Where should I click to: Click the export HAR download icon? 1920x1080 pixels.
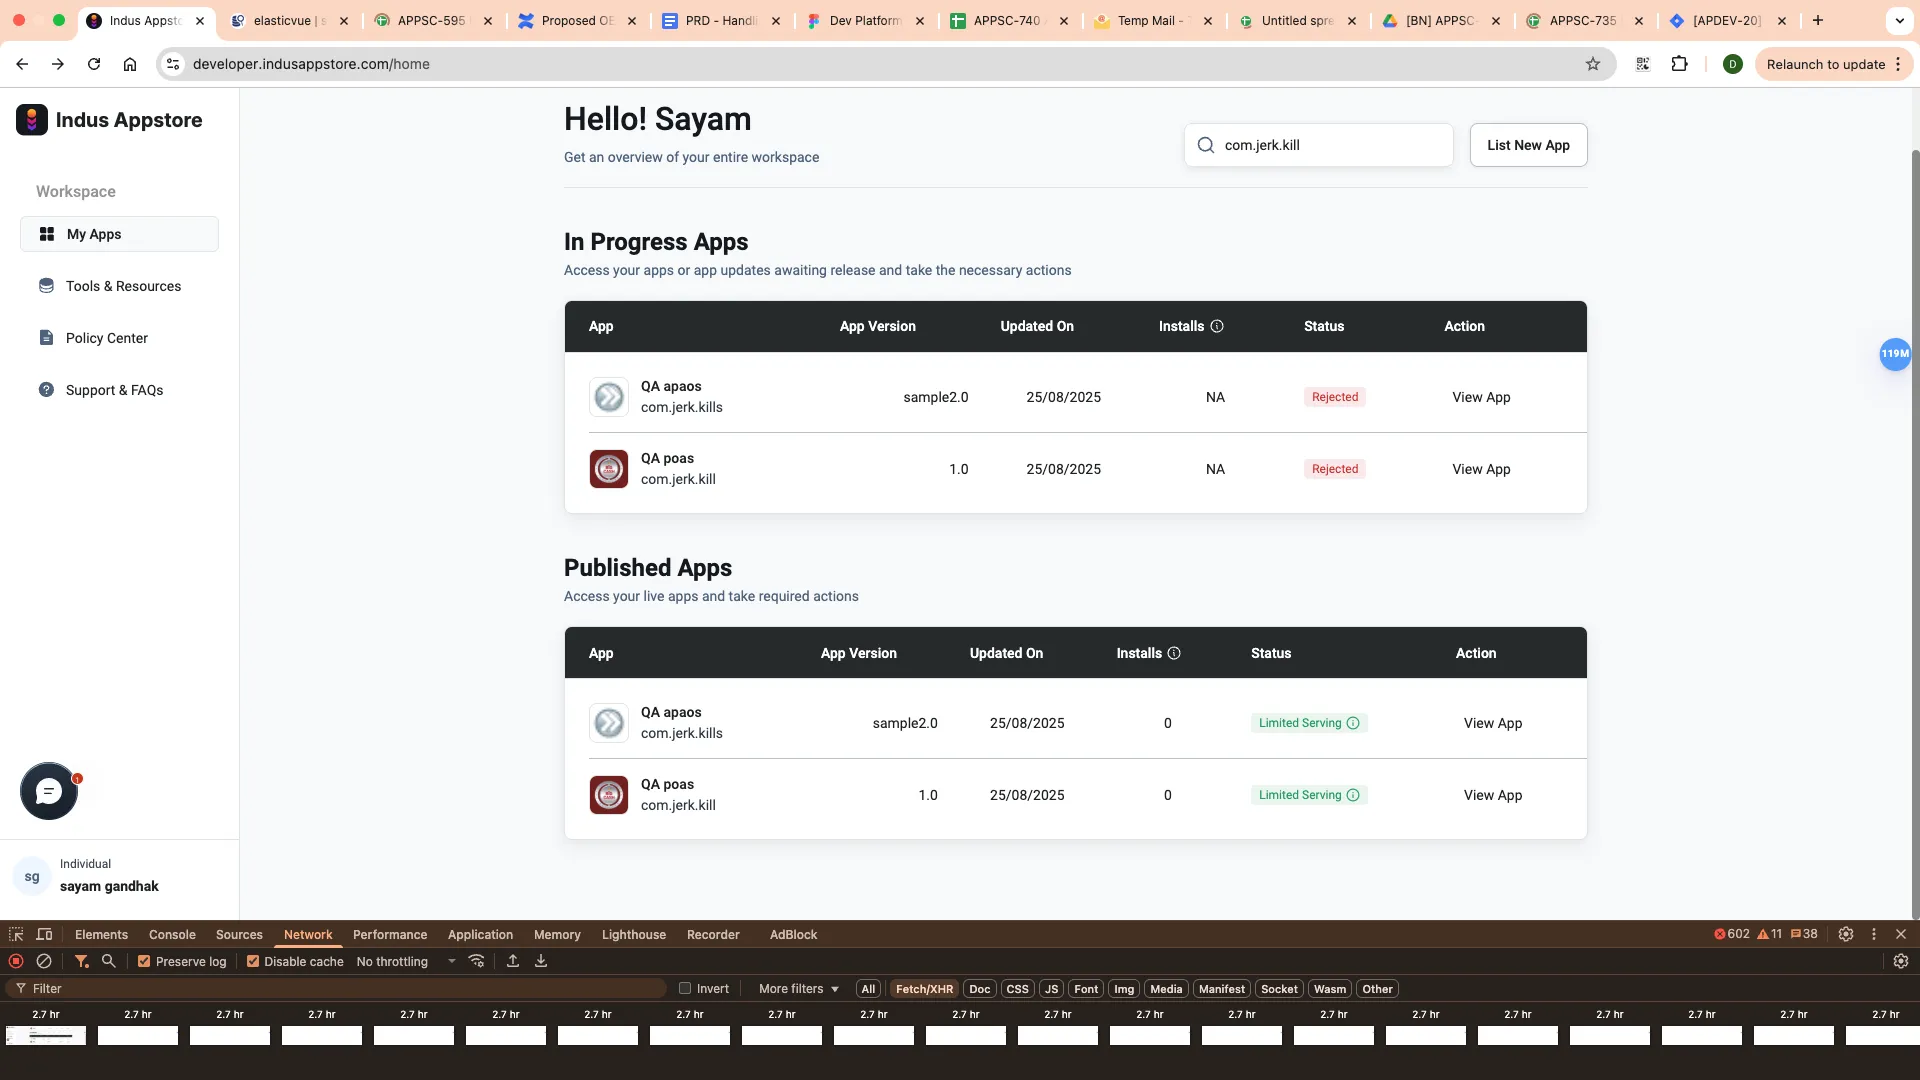click(x=541, y=961)
